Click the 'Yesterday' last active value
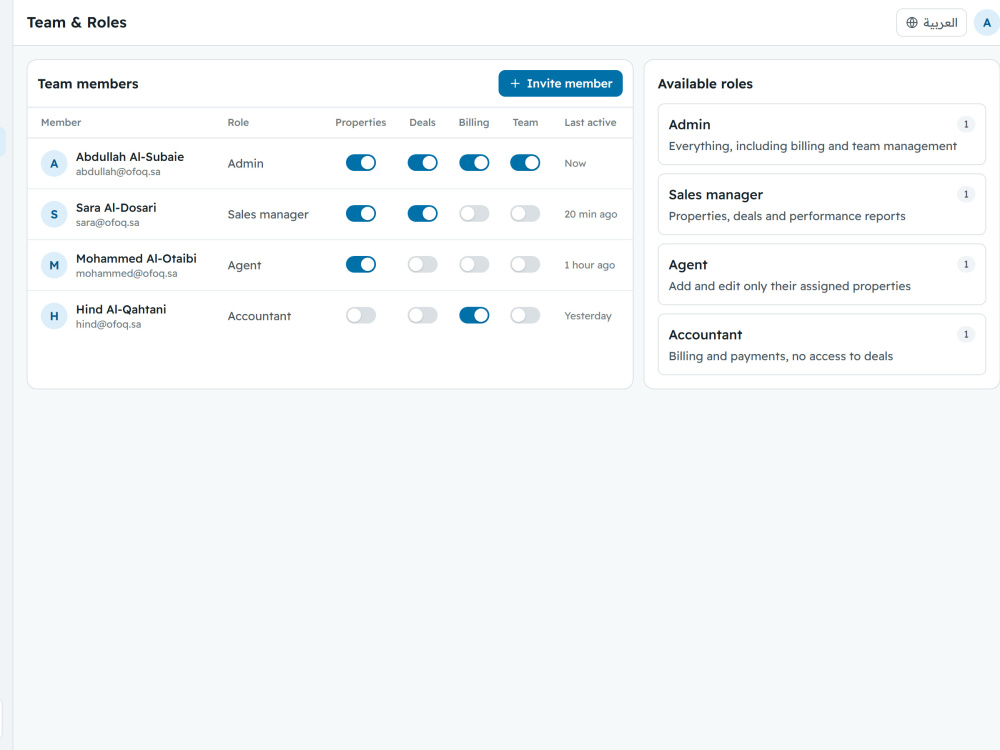The height and width of the screenshot is (750, 1000). [588, 316]
